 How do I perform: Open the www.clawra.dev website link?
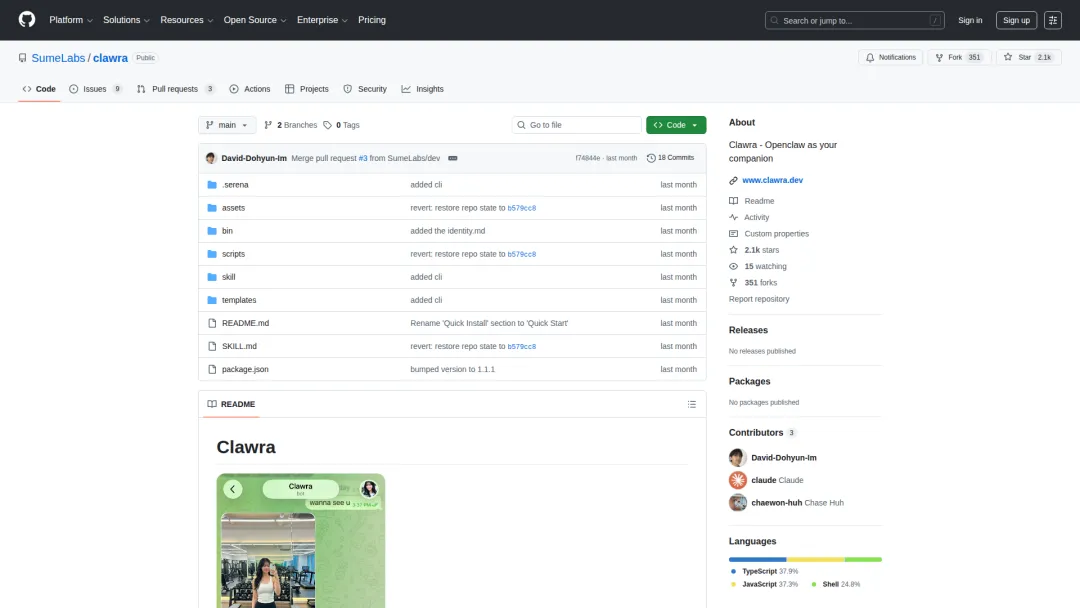772,180
